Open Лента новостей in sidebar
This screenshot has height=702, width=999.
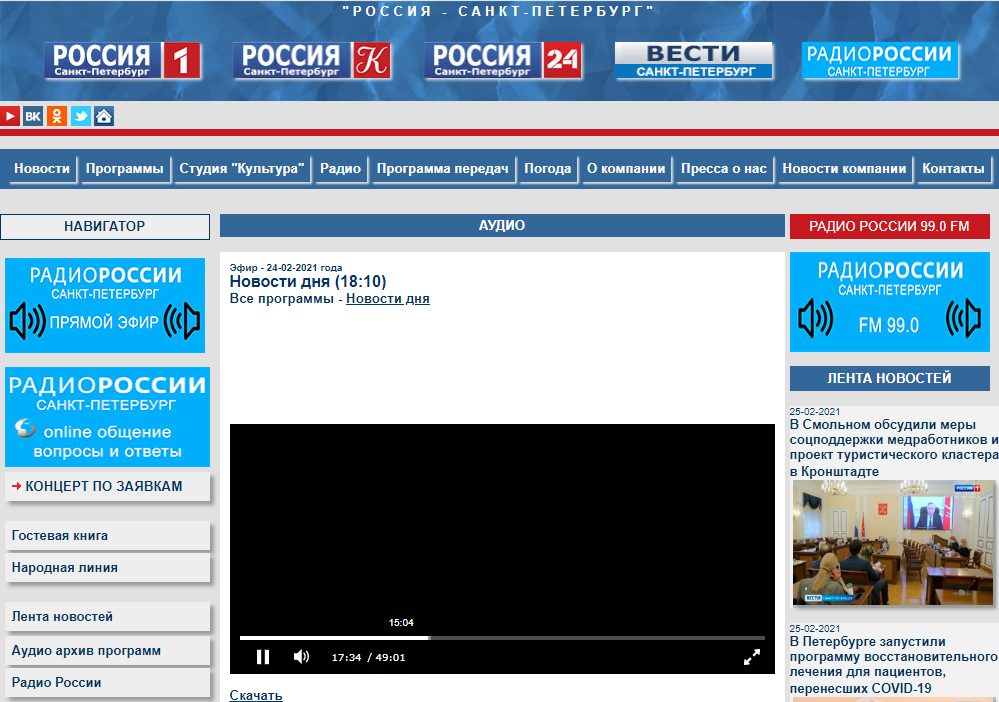point(107,617)
